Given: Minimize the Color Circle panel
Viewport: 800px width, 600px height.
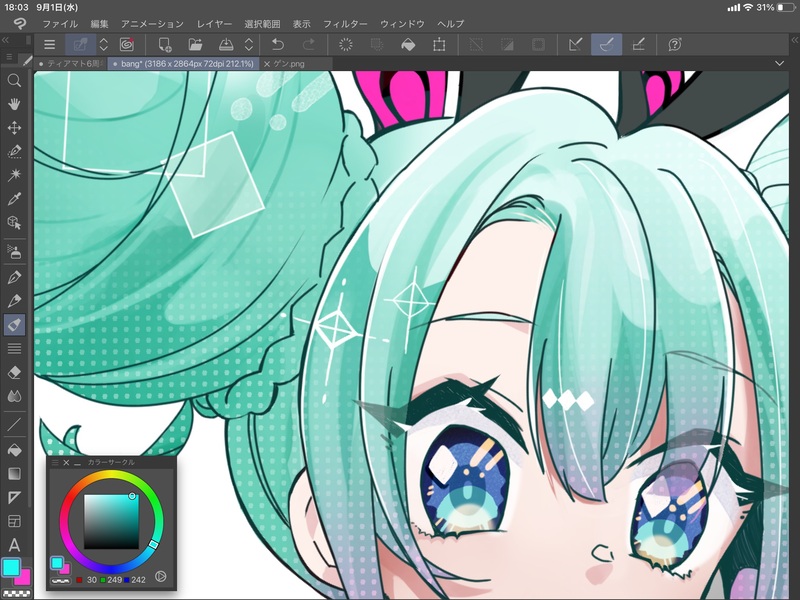Looking at the screenshot, I should [78, 463].
